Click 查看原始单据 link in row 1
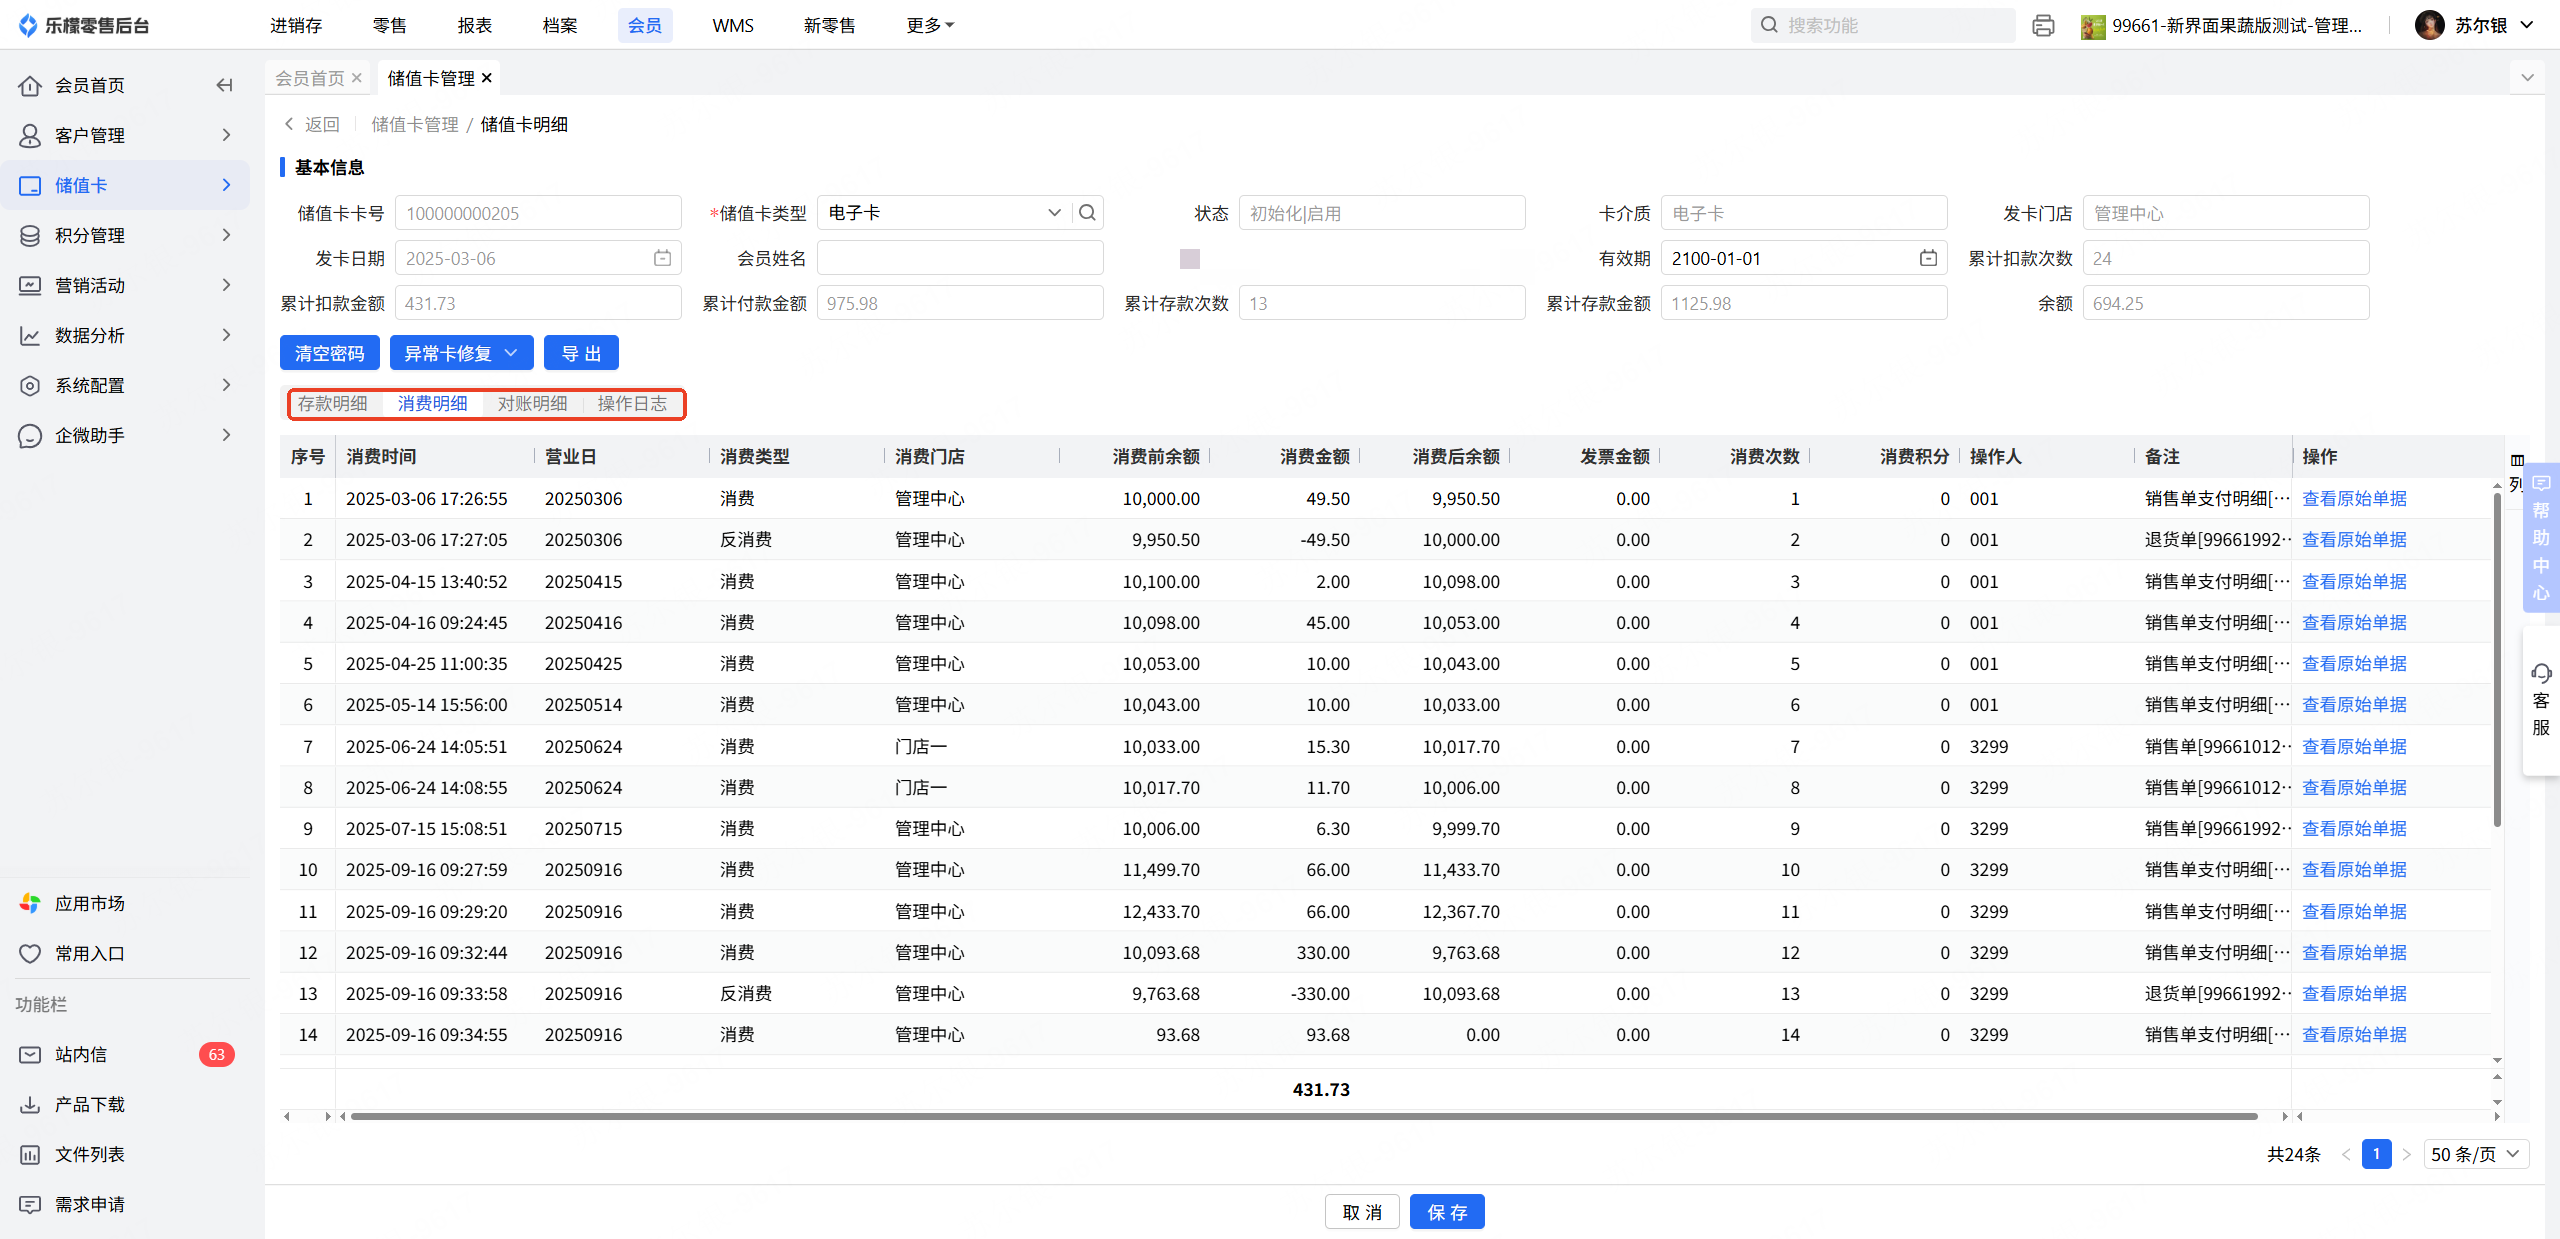The height and width of the screenshot is (1239, 2560). coord(2354,499)
